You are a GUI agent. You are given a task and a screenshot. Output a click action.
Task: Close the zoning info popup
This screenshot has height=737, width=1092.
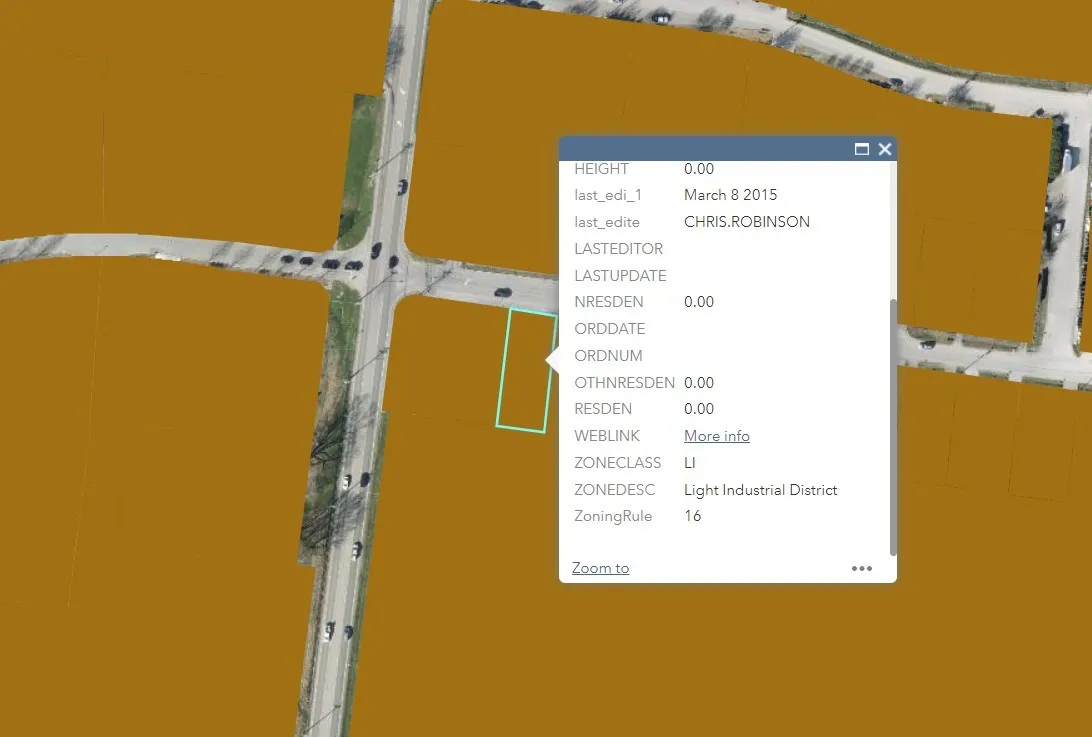tap(884, 149)
